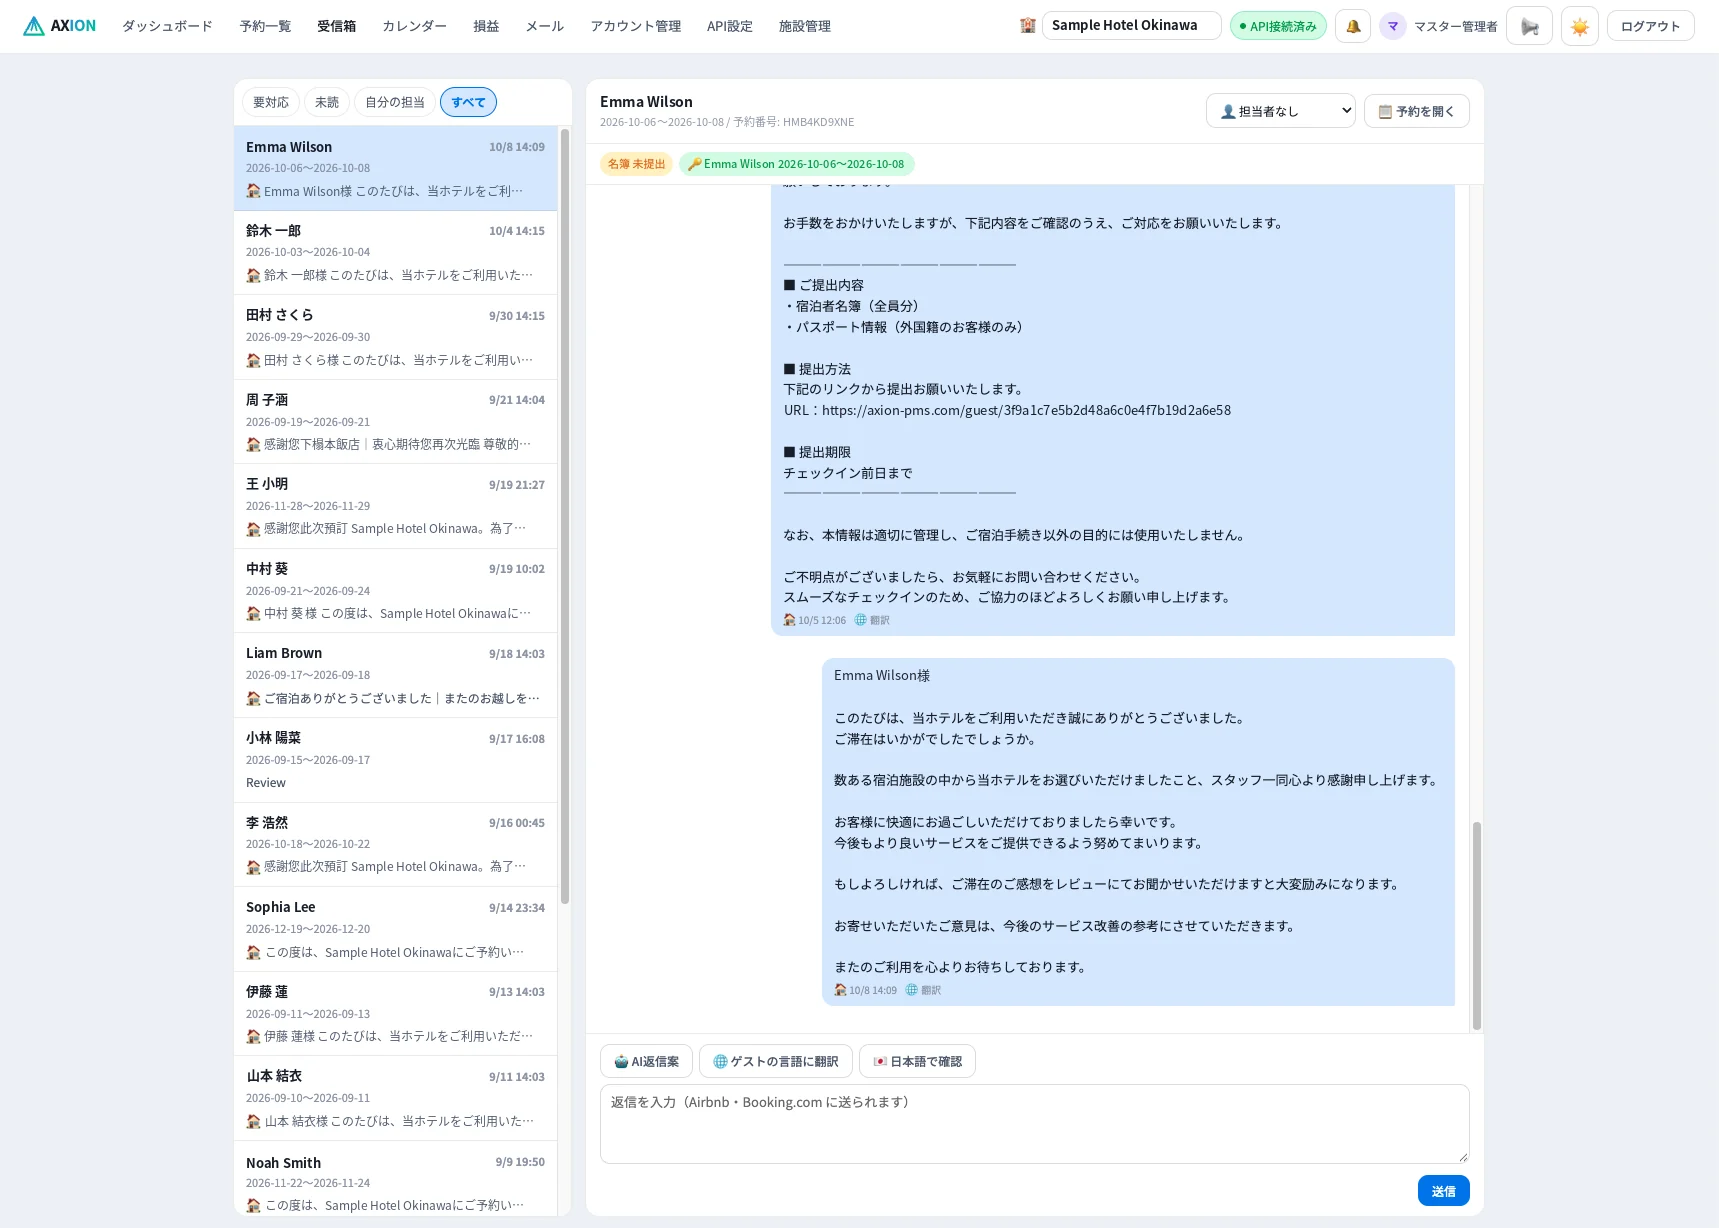Open 王 小明 conversation
The height and width of the screenshot is (1228, 1719).
(x=396, y=506)
